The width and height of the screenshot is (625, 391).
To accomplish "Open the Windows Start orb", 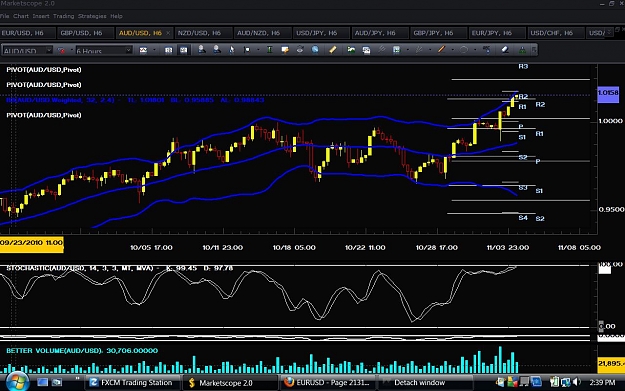I will (x=17, y=382).
